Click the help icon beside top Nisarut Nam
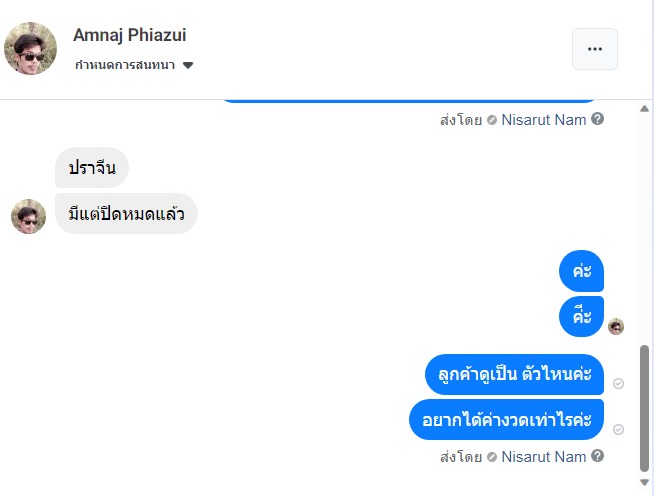 click(x=598, y=119)
